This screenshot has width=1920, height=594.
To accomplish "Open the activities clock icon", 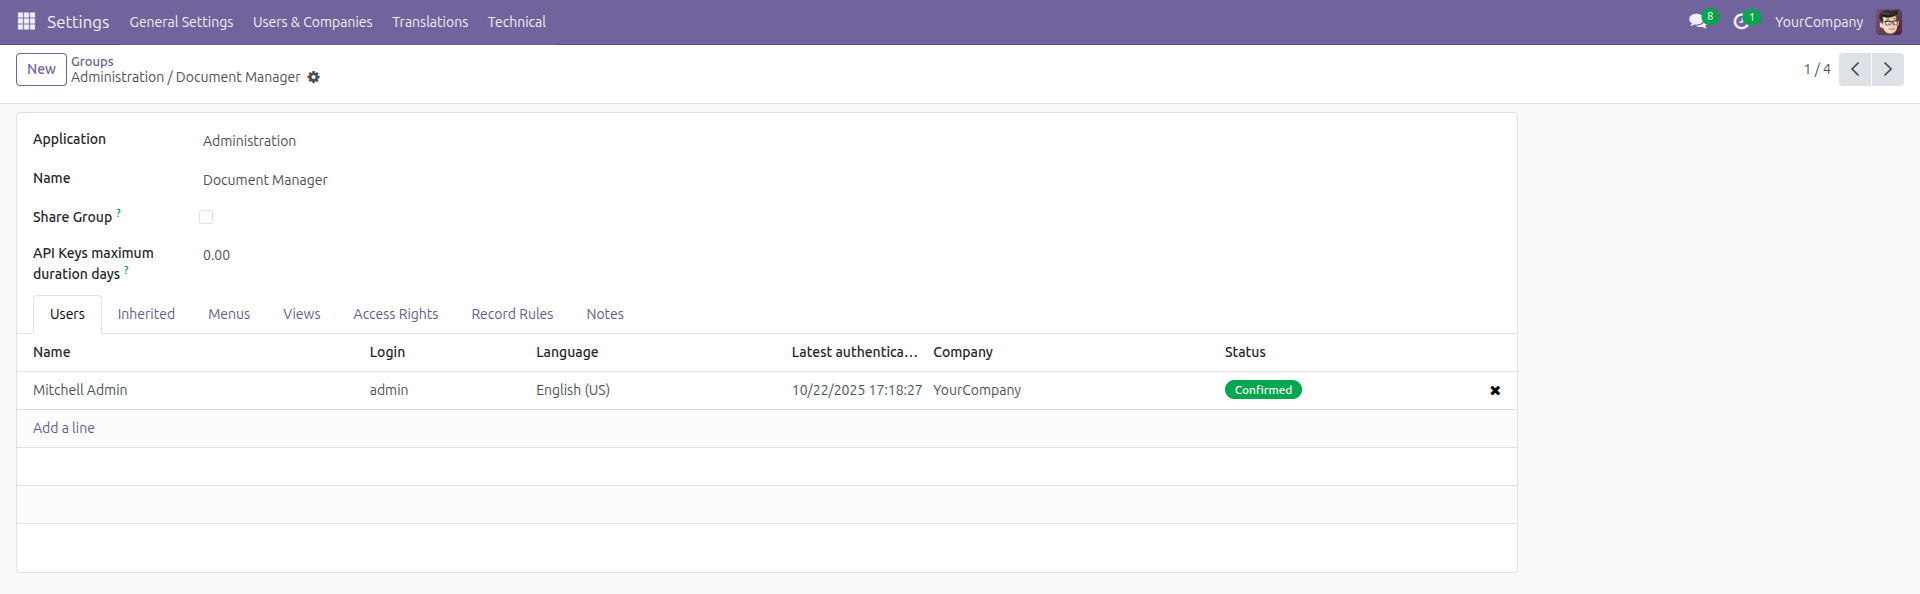I will (x=1741, y=21).
